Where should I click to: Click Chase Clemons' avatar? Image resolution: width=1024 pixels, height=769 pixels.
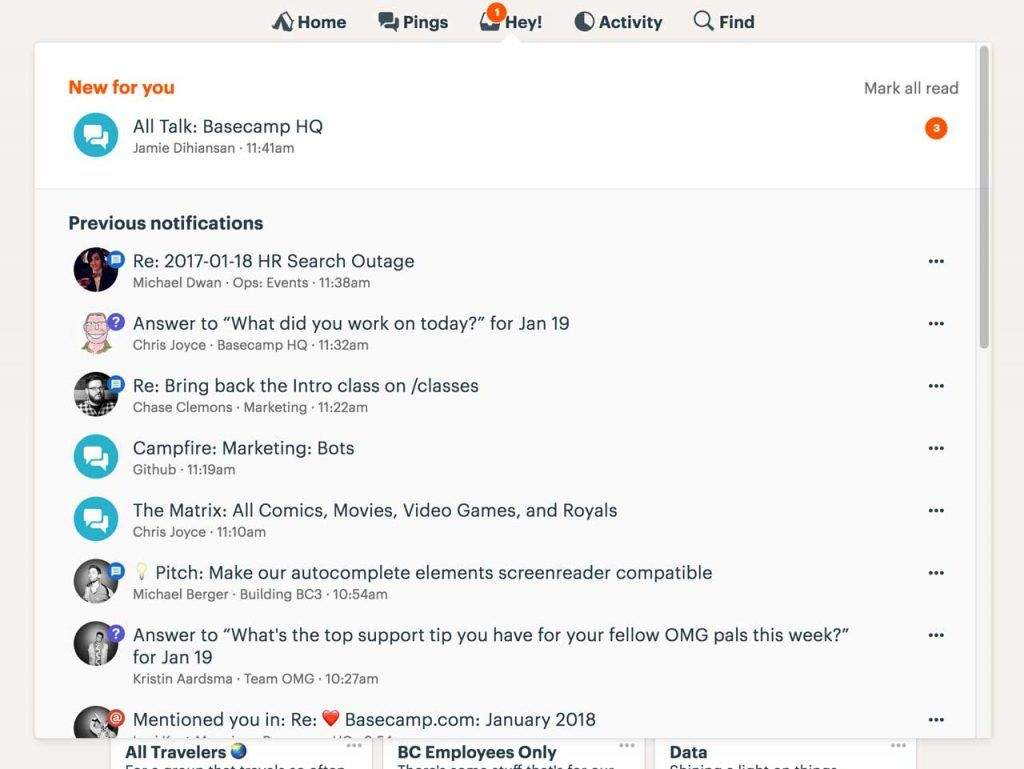click(x=95, y=394)
